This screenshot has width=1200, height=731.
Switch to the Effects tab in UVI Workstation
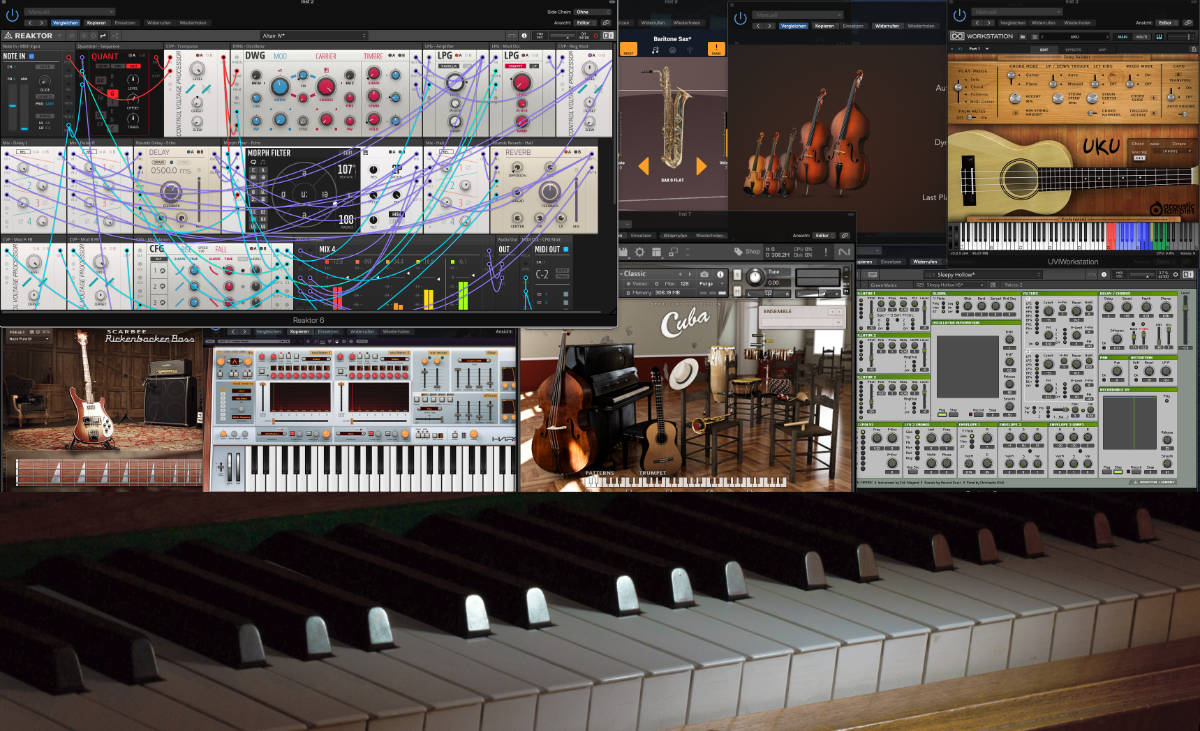click(1071, 48)
